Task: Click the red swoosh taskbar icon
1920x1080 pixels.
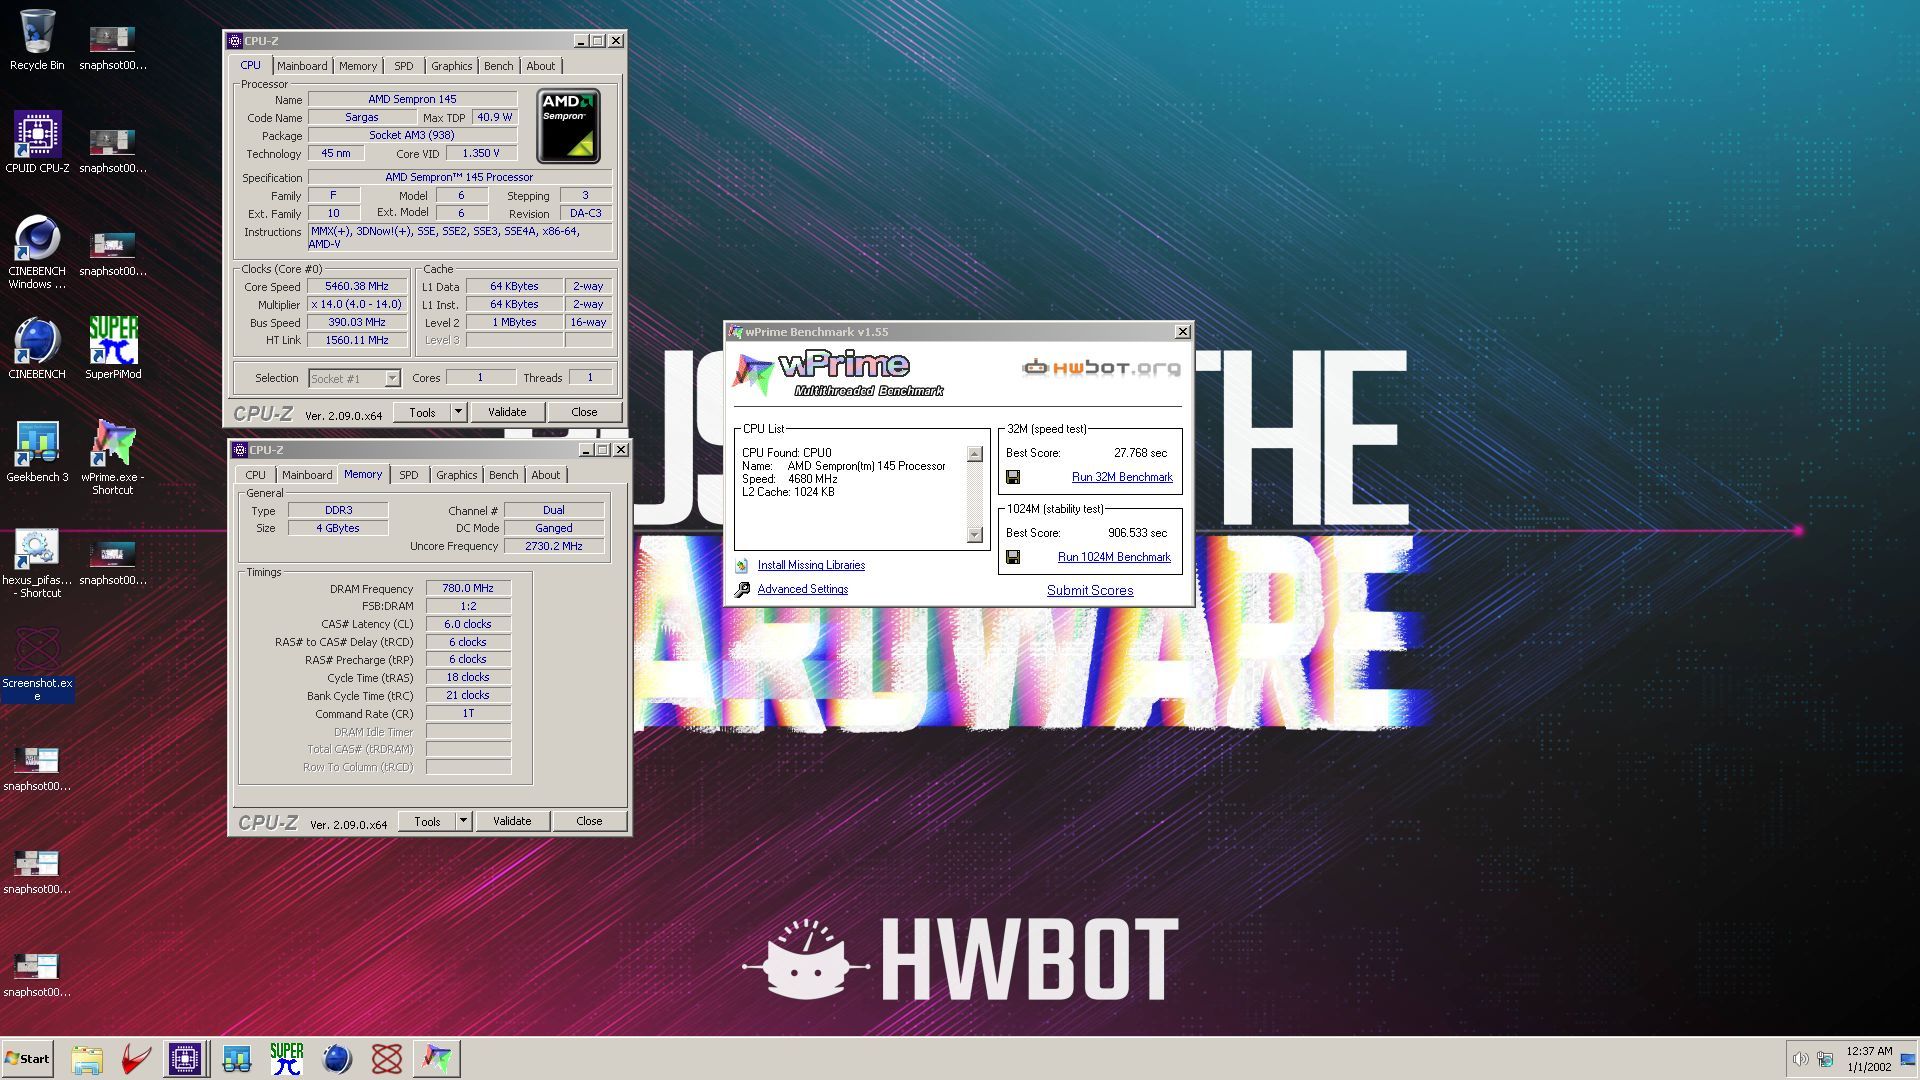Action: click(136, 1058)
